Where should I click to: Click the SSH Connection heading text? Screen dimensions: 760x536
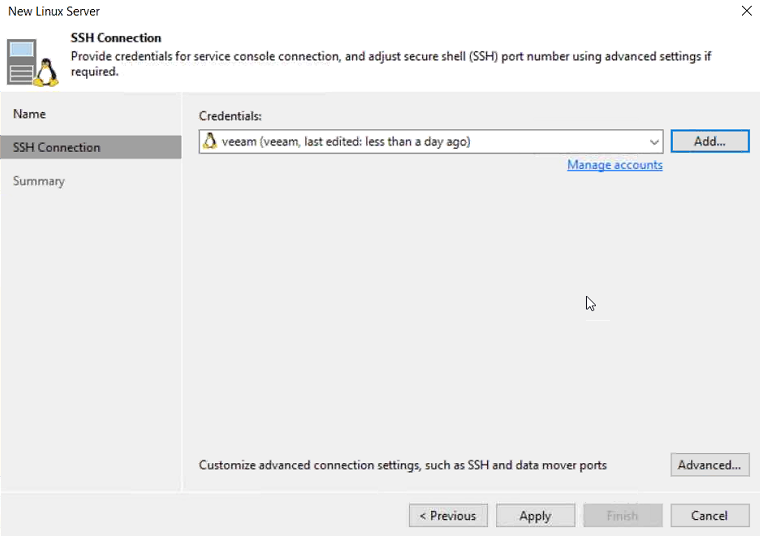point(116,38)
